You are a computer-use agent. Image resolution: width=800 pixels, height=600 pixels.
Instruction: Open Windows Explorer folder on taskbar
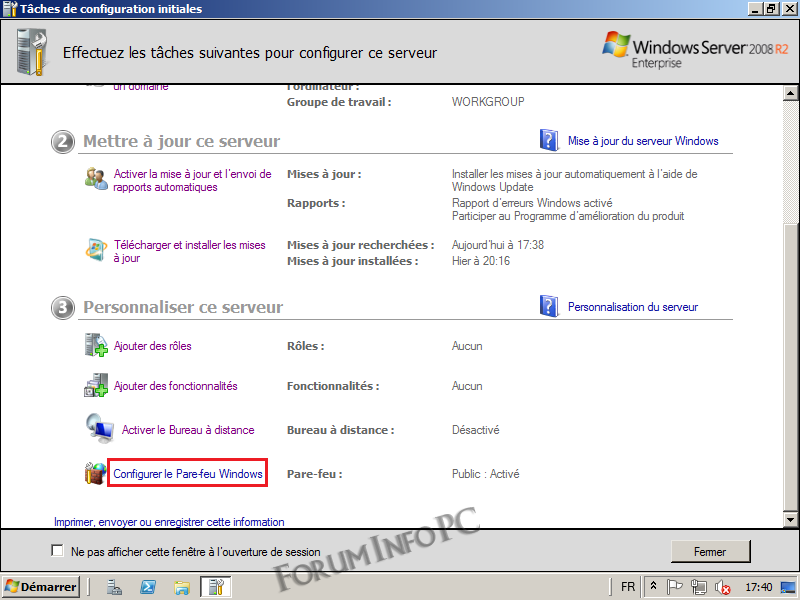pyautogui.click(x=182, y=587)
